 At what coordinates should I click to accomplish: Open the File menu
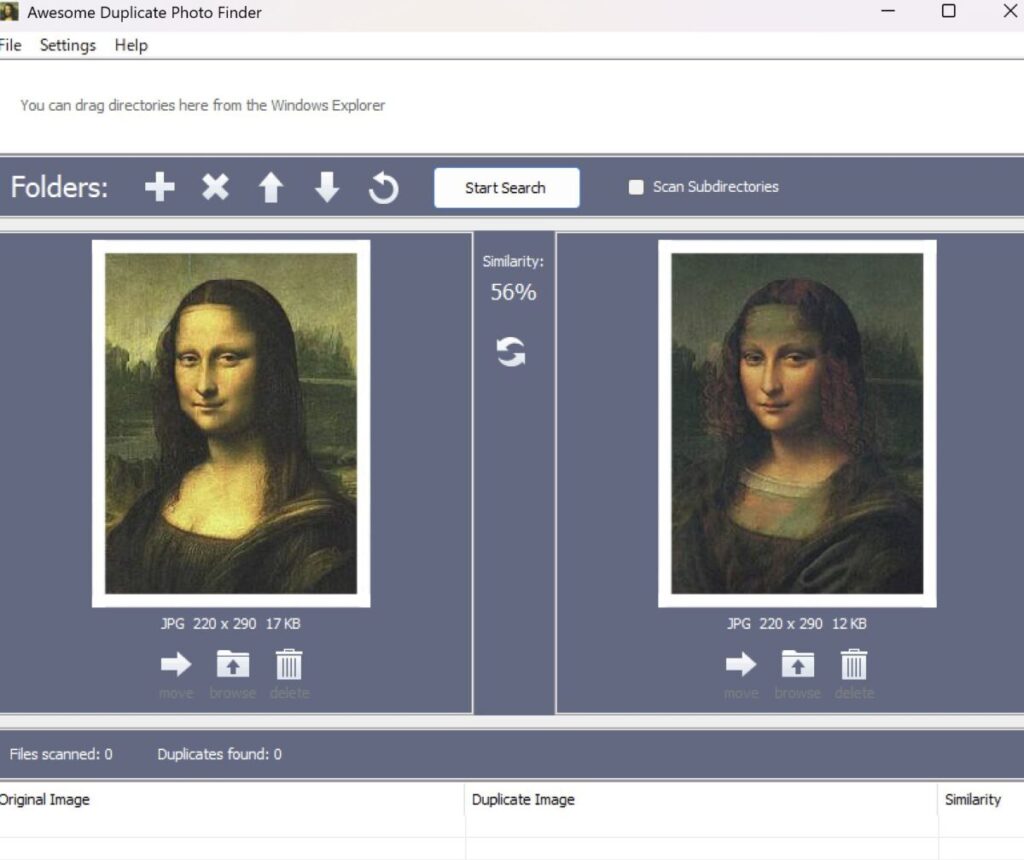pos(10,45)
